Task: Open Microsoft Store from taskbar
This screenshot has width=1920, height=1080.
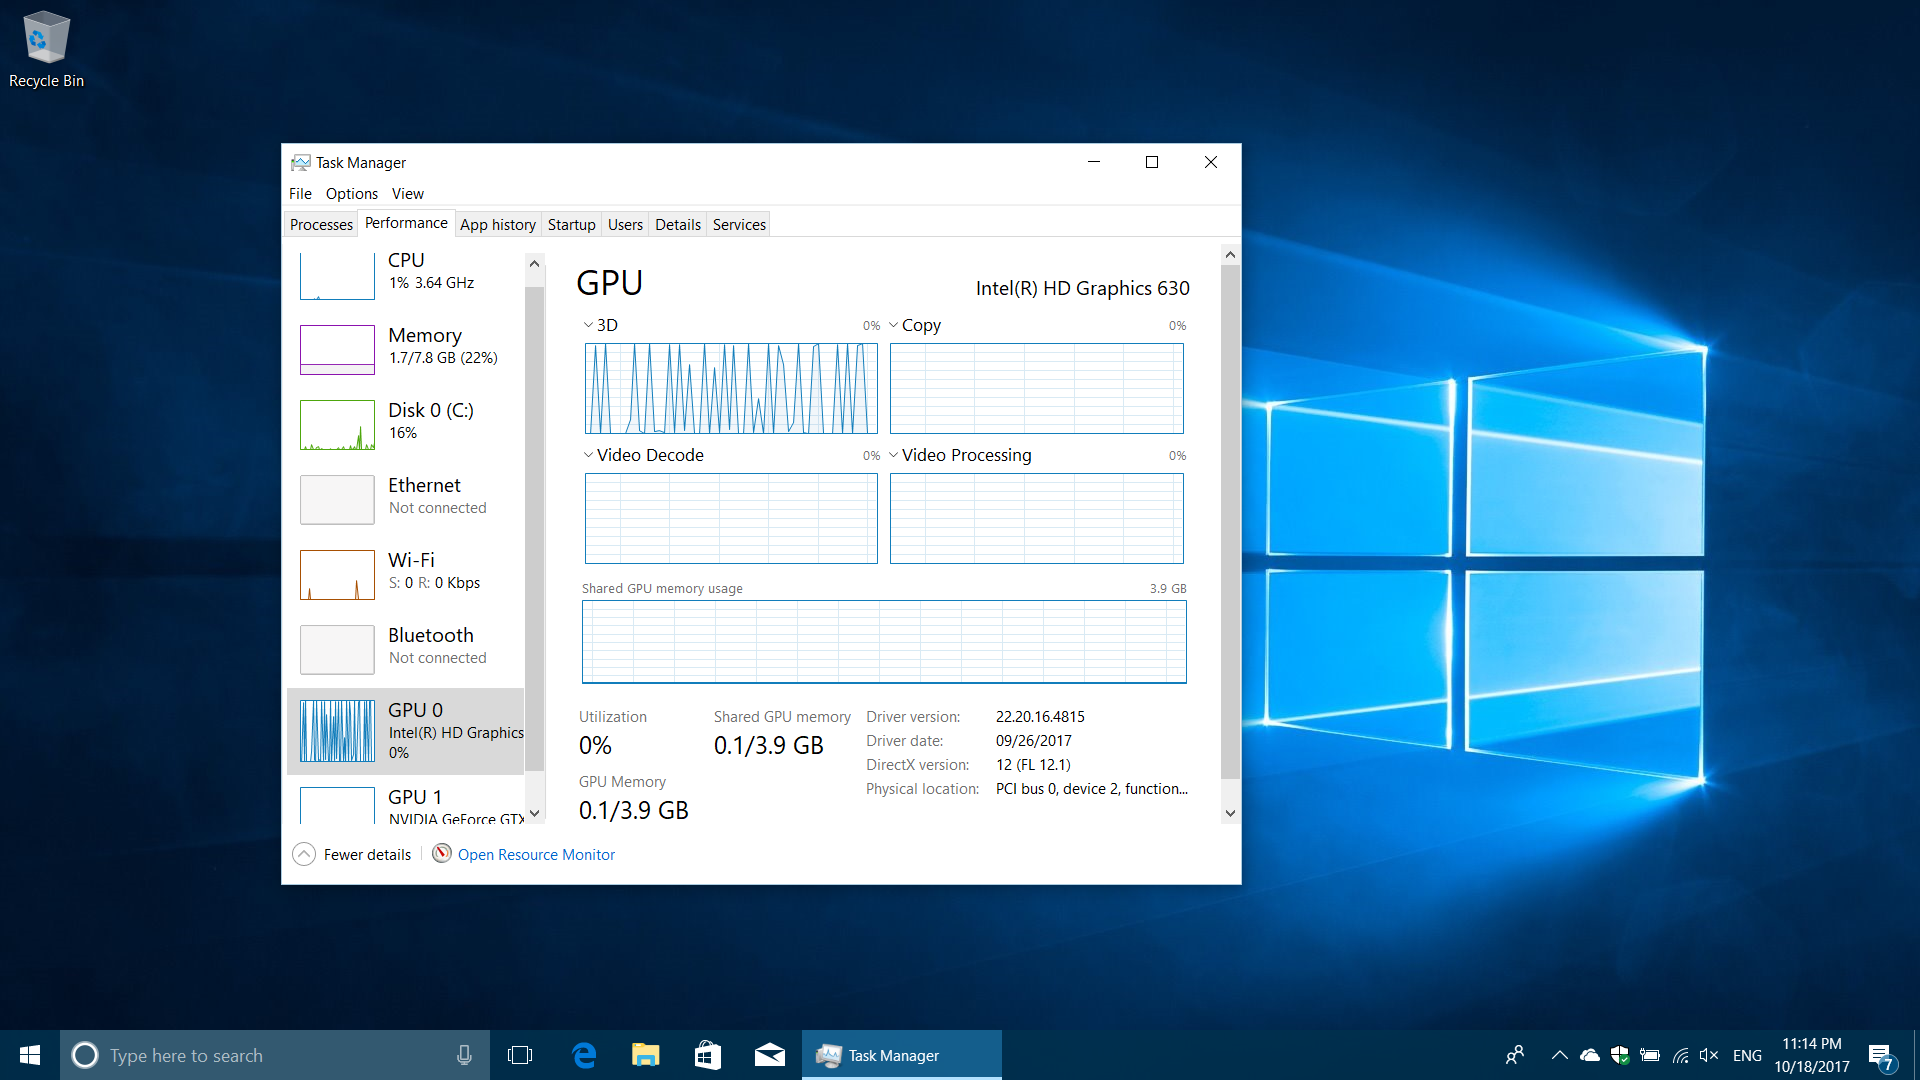Action: point(708,1055)
